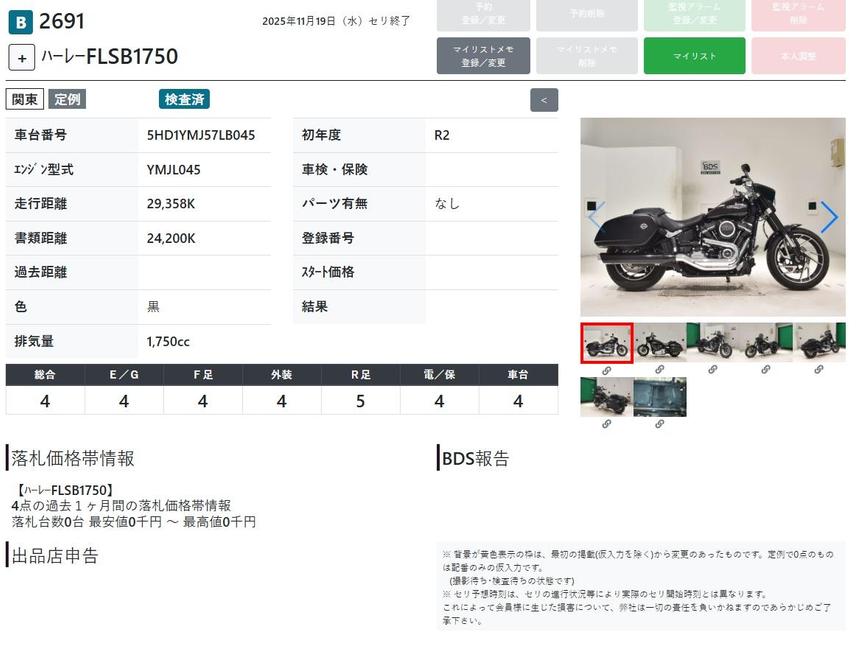Collapse panel with the '<' arrow button
The width and height of the screenshot is (860, 665).
(x=544, y=100)
